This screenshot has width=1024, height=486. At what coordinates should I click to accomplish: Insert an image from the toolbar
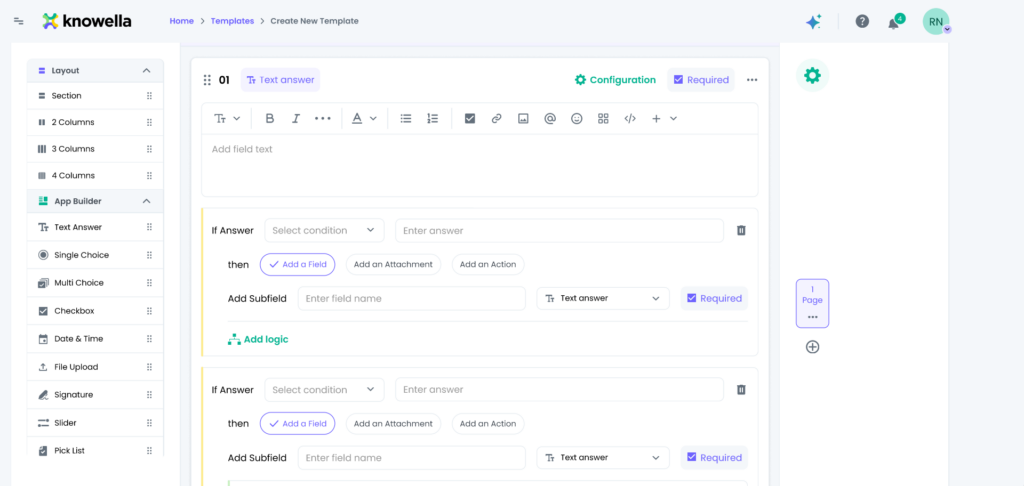pyautogui.click(x=523, y=118)
